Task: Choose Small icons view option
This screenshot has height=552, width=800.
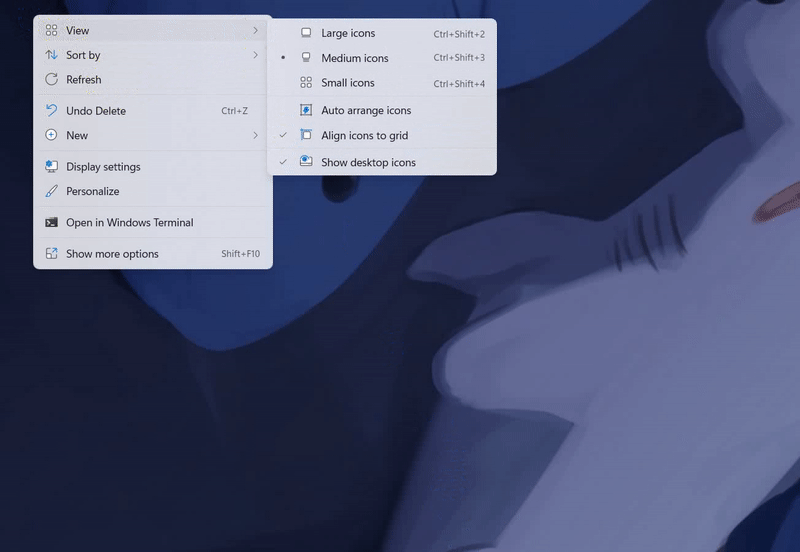Action: [x=382, y=83]
